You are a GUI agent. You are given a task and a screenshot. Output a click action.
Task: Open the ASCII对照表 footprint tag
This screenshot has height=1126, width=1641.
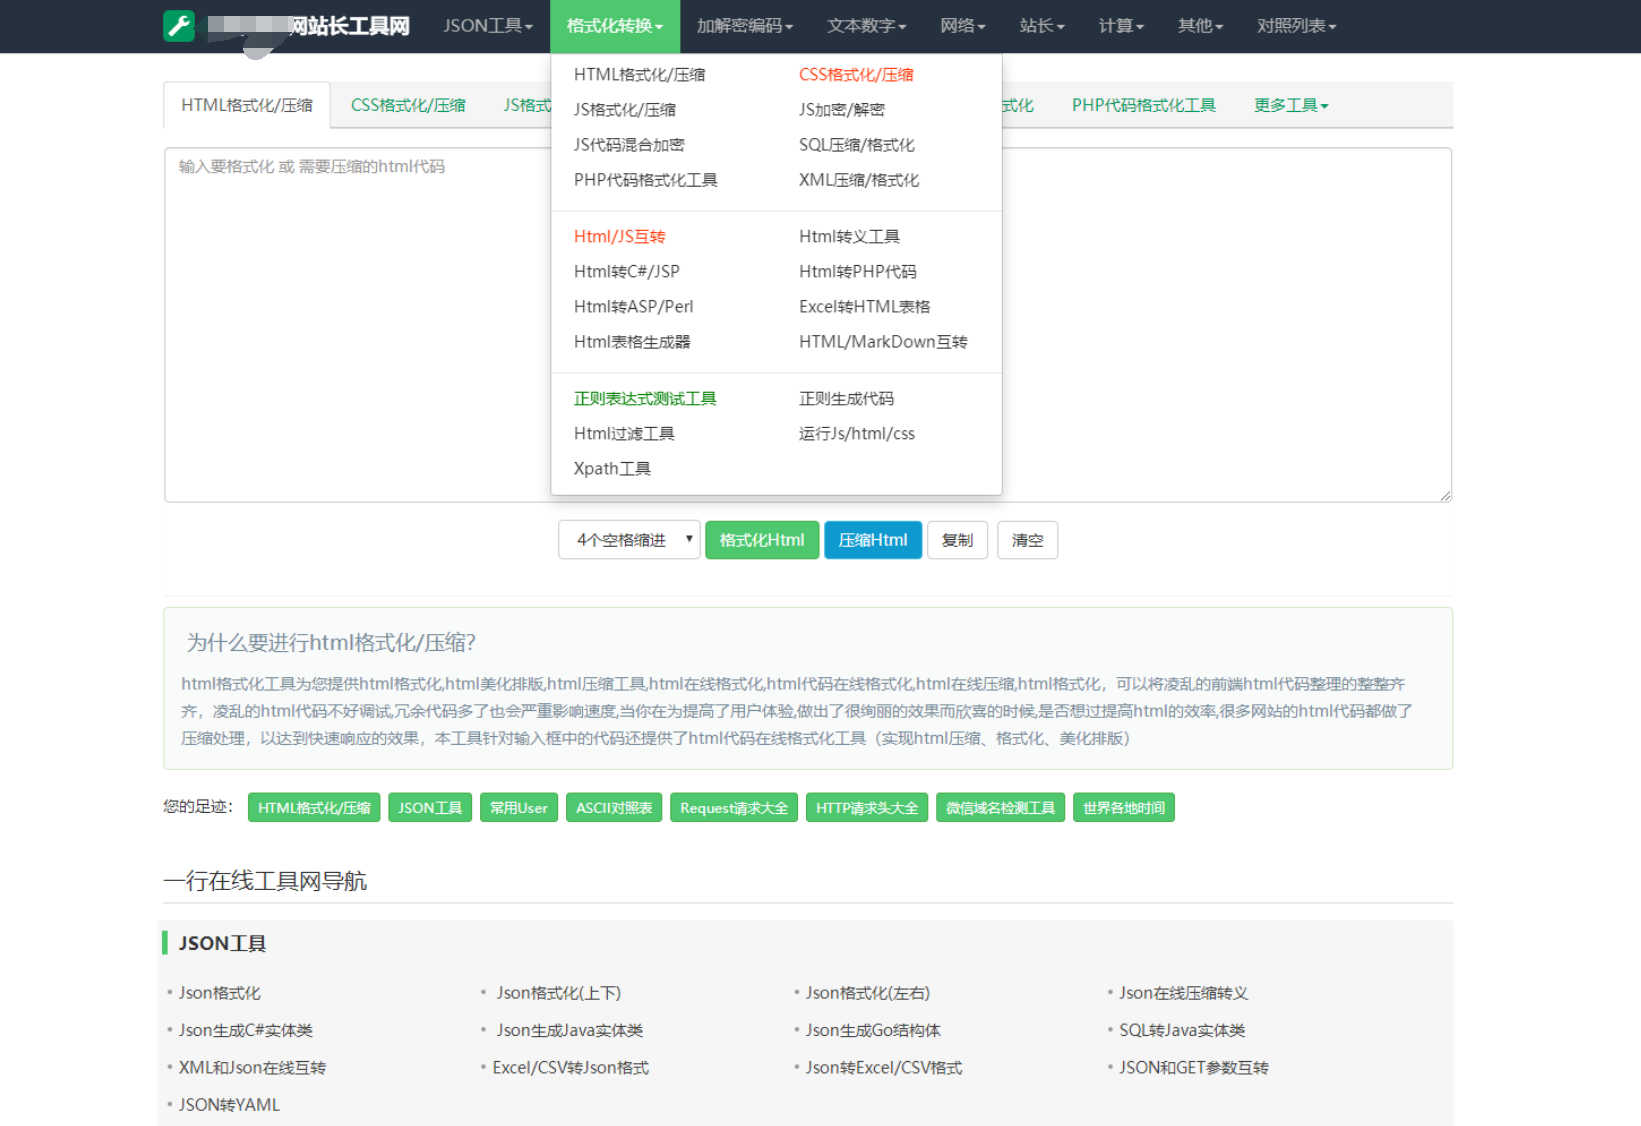tap(614, 807)
